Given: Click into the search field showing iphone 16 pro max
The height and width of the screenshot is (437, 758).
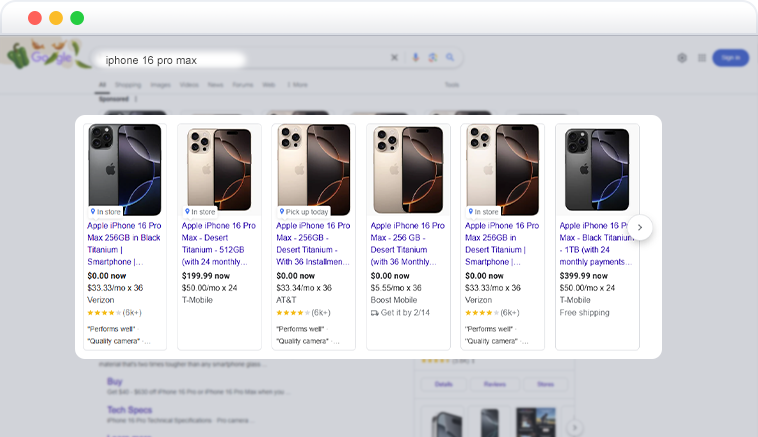Looking at the screenshot, I should click(242, 60).
